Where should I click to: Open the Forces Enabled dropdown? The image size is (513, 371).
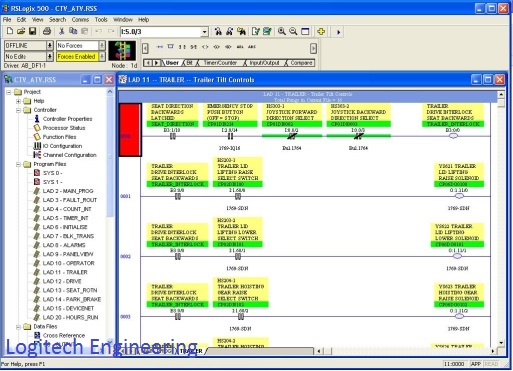coord(102,56)
